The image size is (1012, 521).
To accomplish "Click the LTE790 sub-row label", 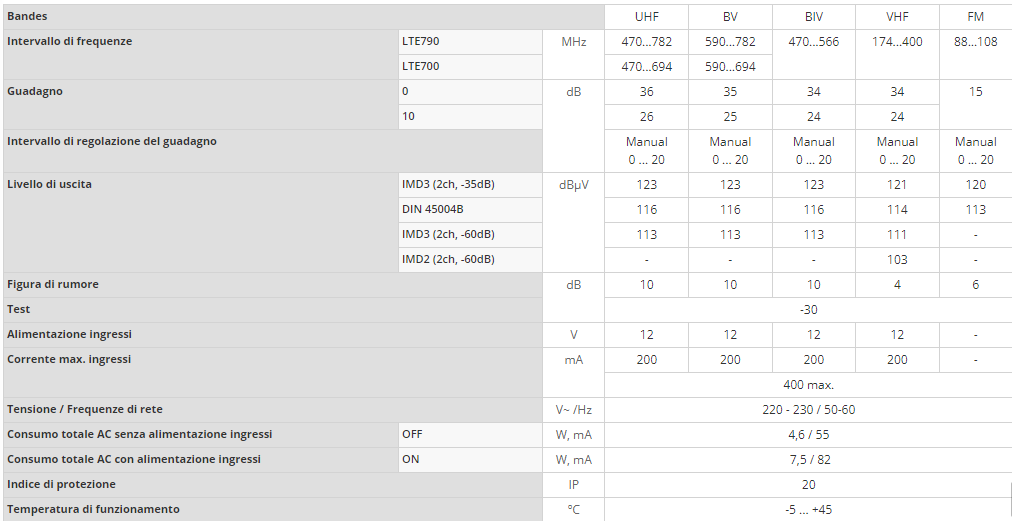I will 420,42.
